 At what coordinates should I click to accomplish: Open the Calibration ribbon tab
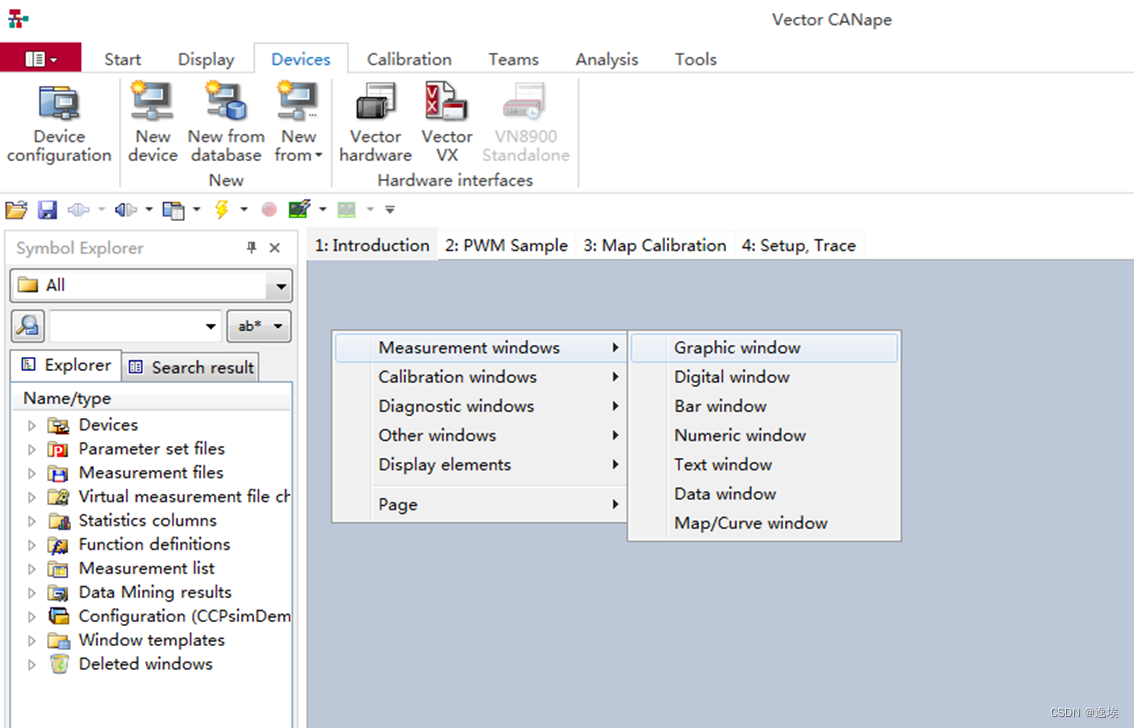(409, 59)
